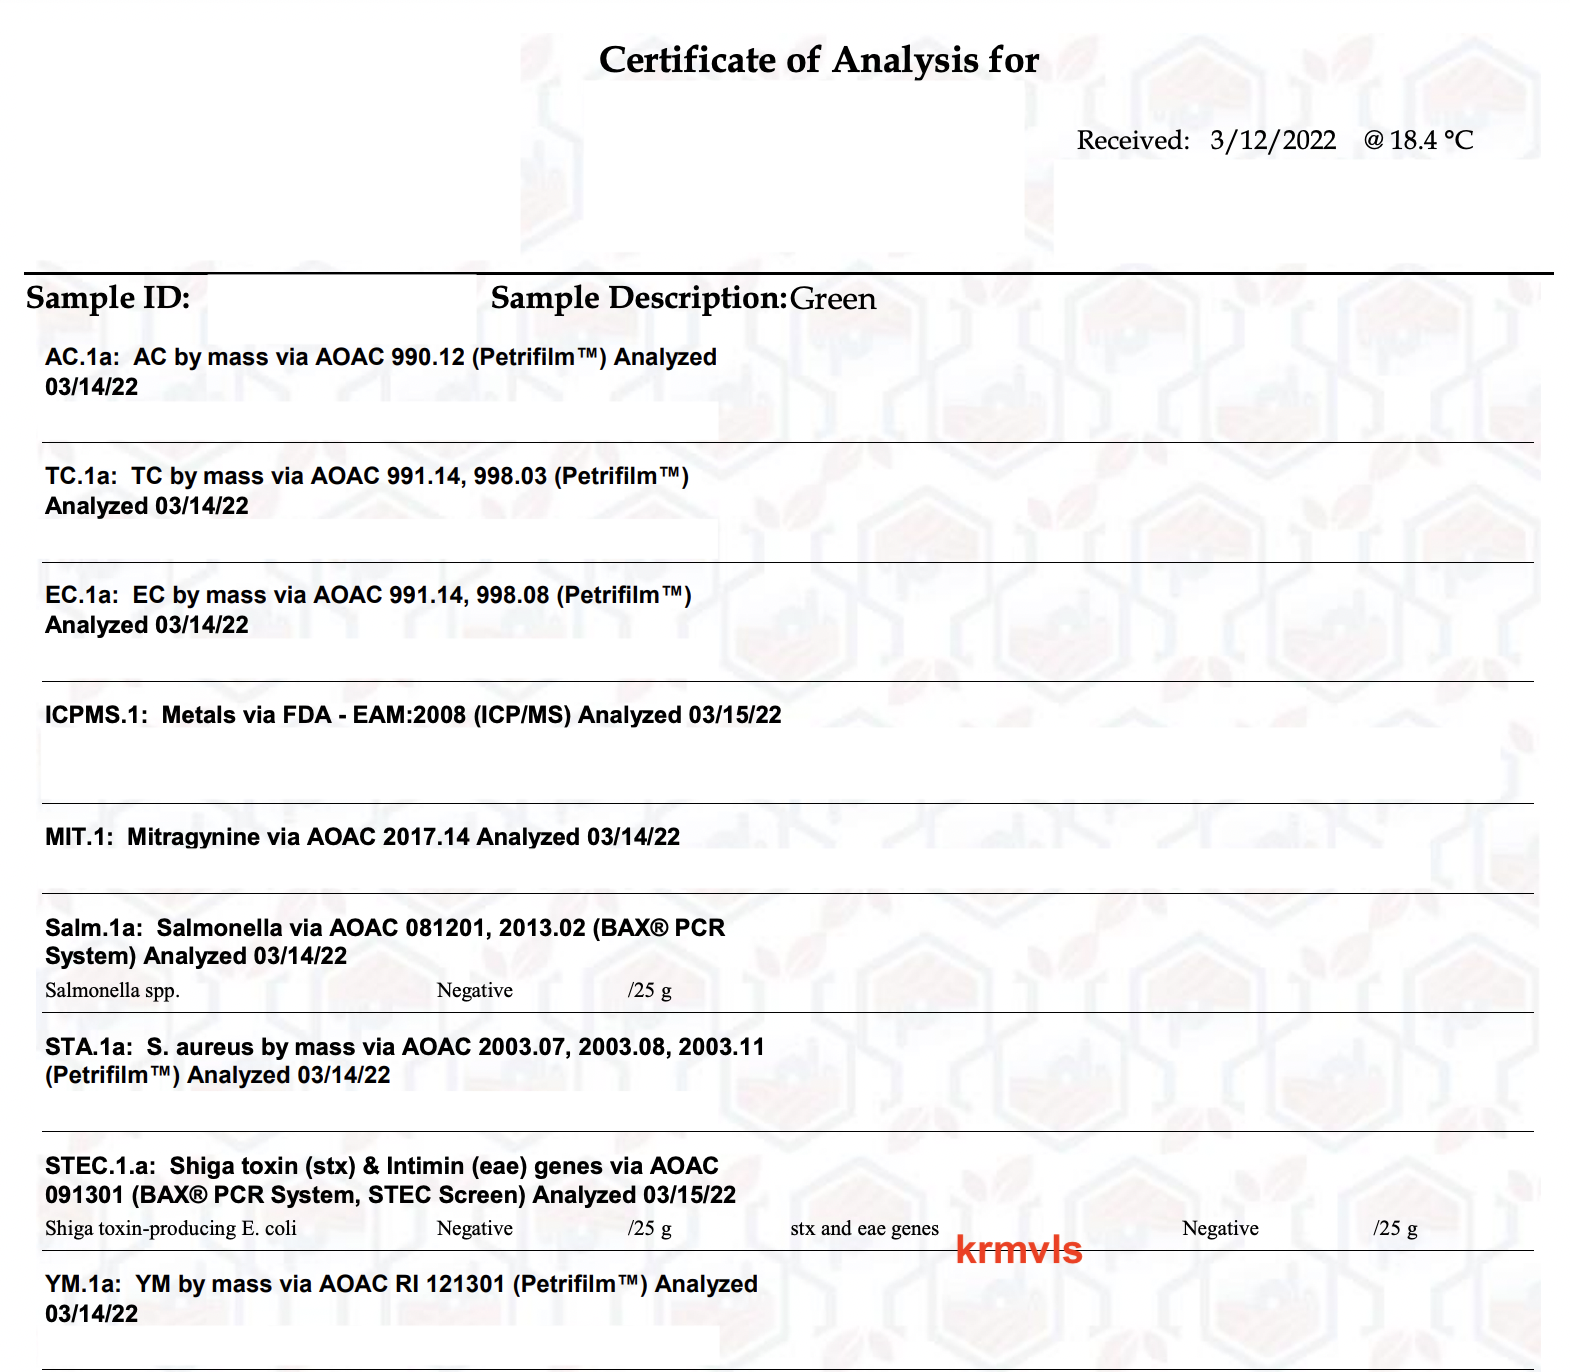This screenshot has height=1372, width=1570.
Task: Click the '/25 g' unit in Salmonella row
Action: click(650, 991)
